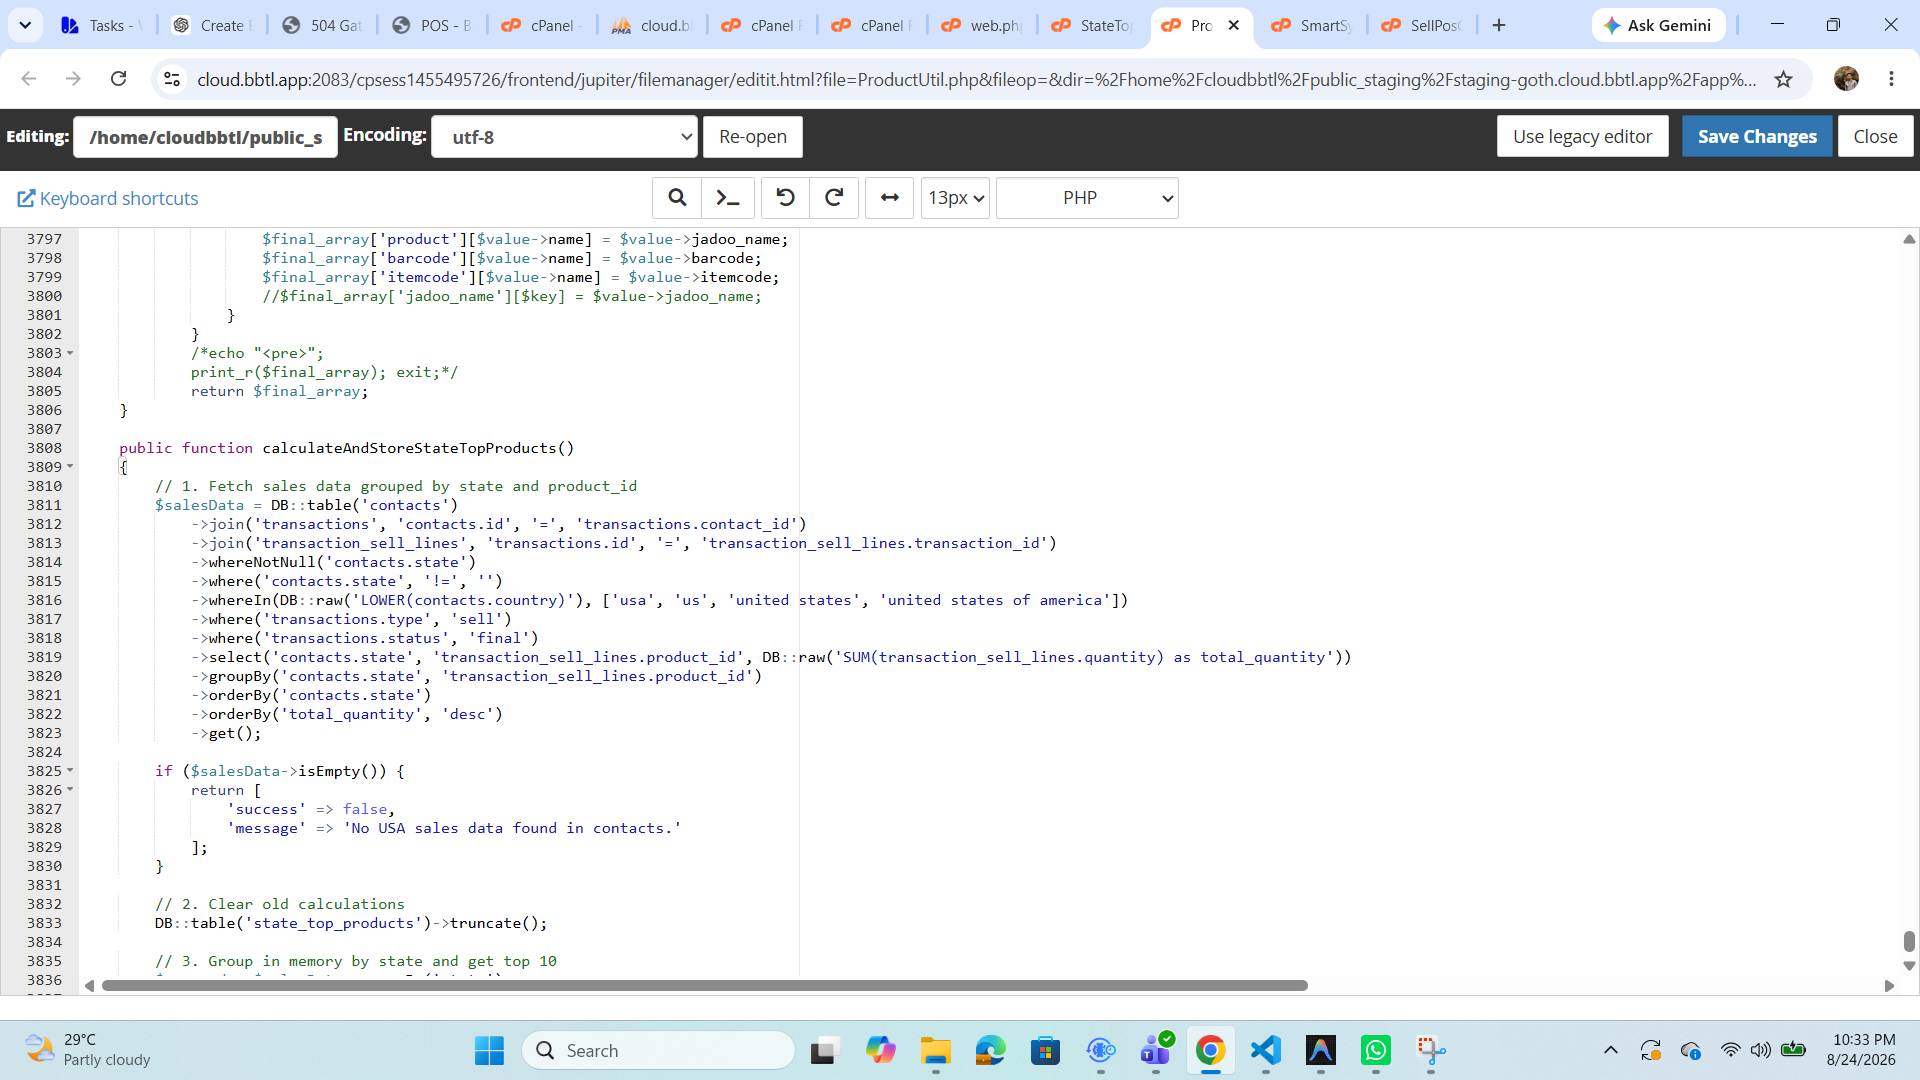
Task: Collapse the code fold at line 3809
Action: [70, 467]
